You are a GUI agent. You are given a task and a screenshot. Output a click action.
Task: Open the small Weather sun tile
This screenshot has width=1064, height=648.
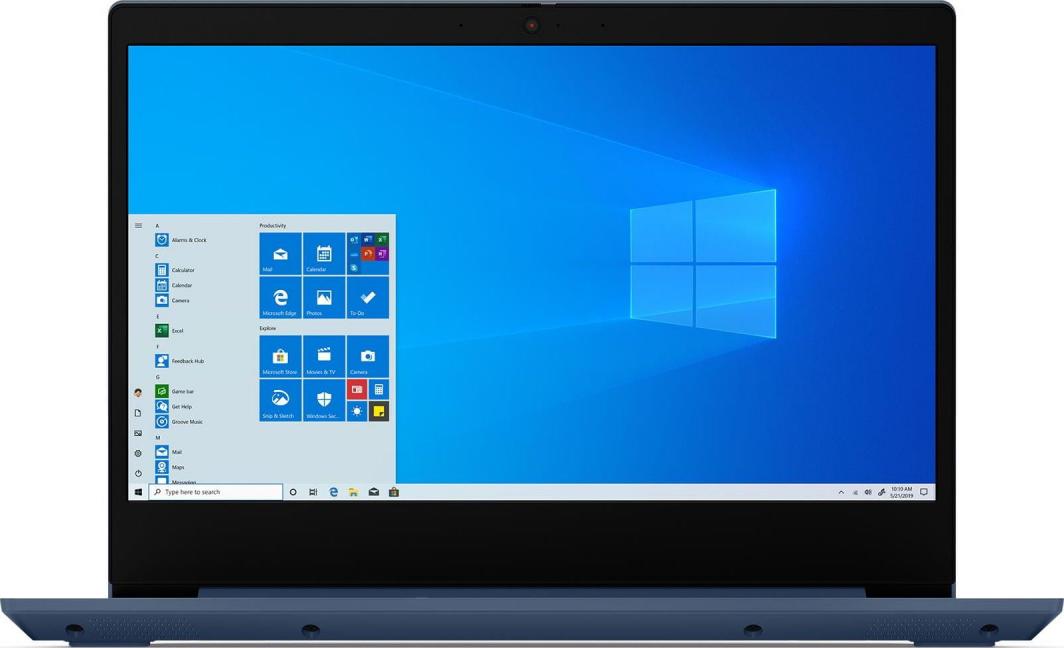pos(357,411)
